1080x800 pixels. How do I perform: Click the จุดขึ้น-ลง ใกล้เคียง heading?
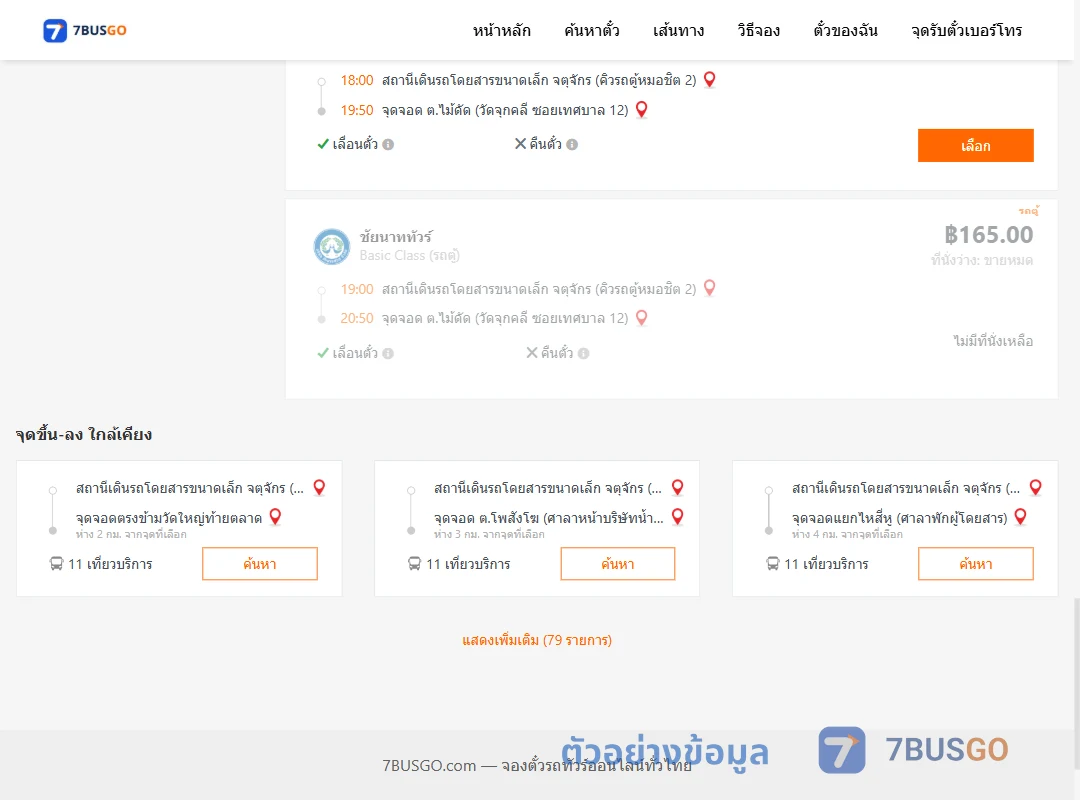click(x=83, y=435)
